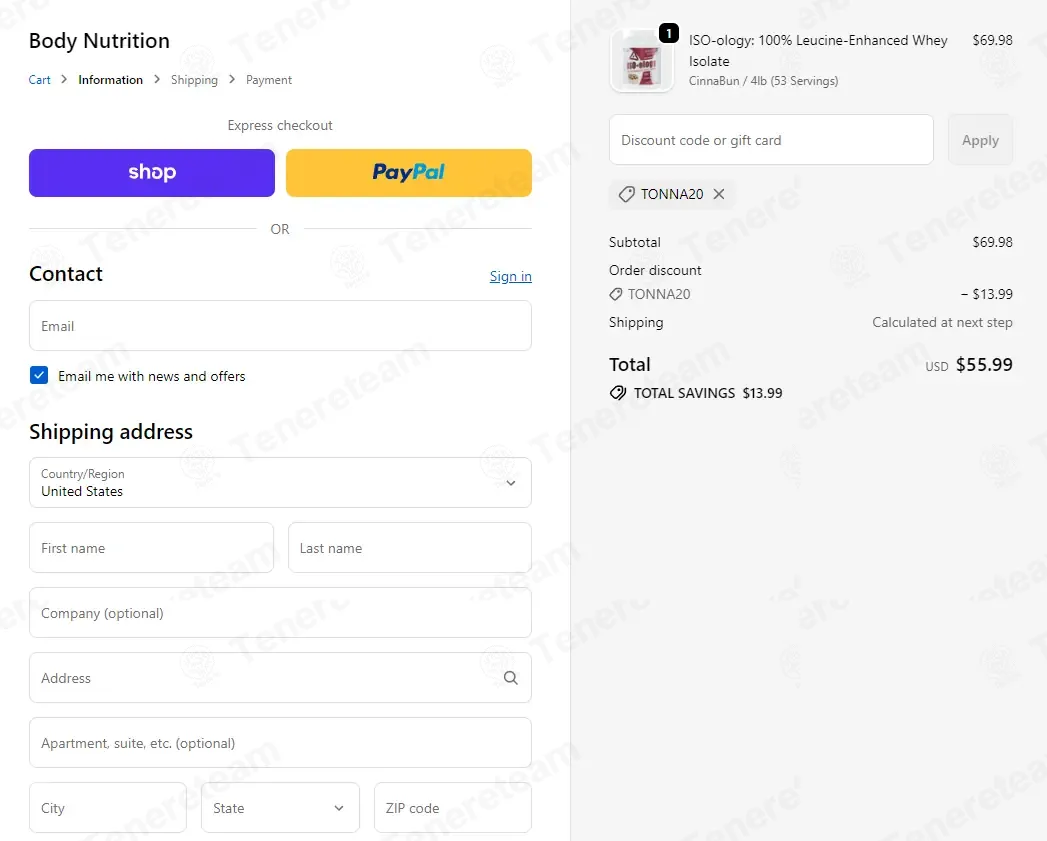Click the order discount TONNA20 tag icon
This screenshot has height=841, width=1047.
[616, 294]
